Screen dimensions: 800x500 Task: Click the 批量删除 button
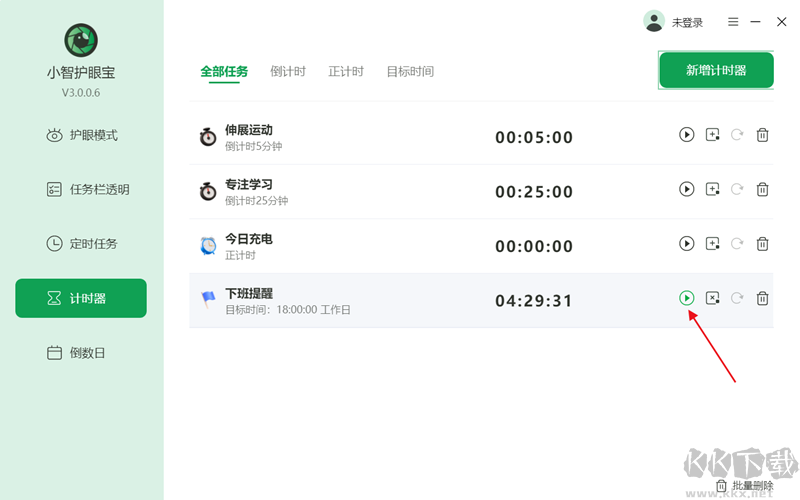pyautogui.click(x=745, y=486)
